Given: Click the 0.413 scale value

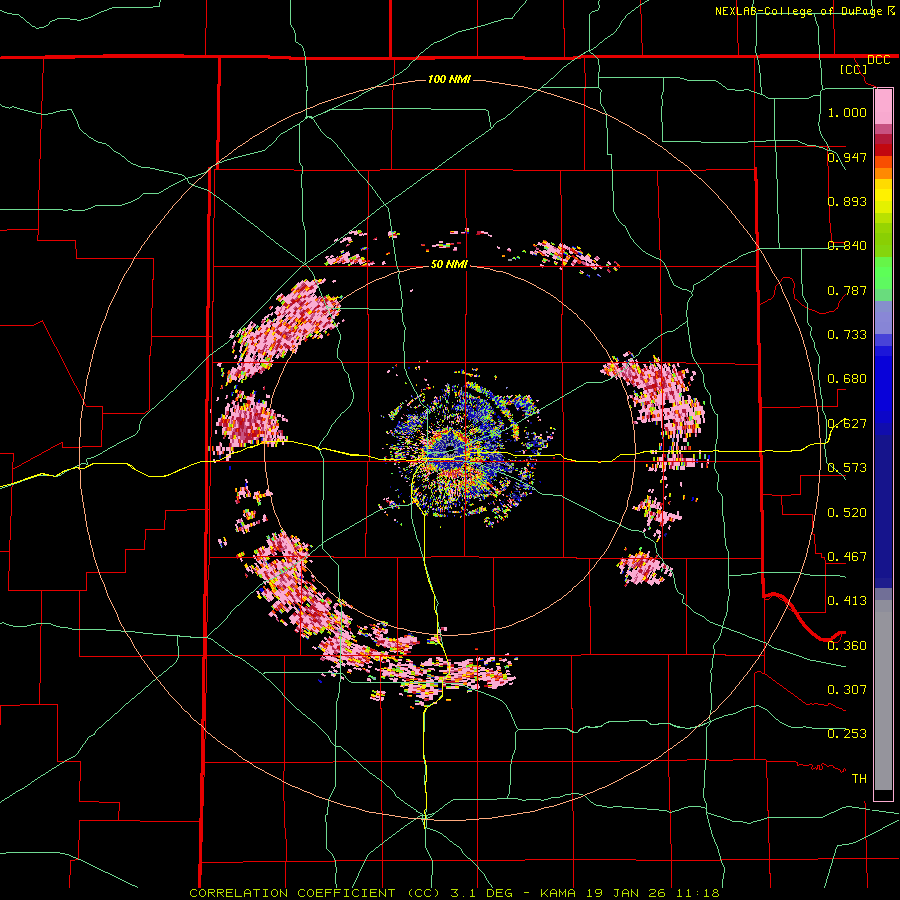Looking at the screenshot, I should tap(847, 601).
